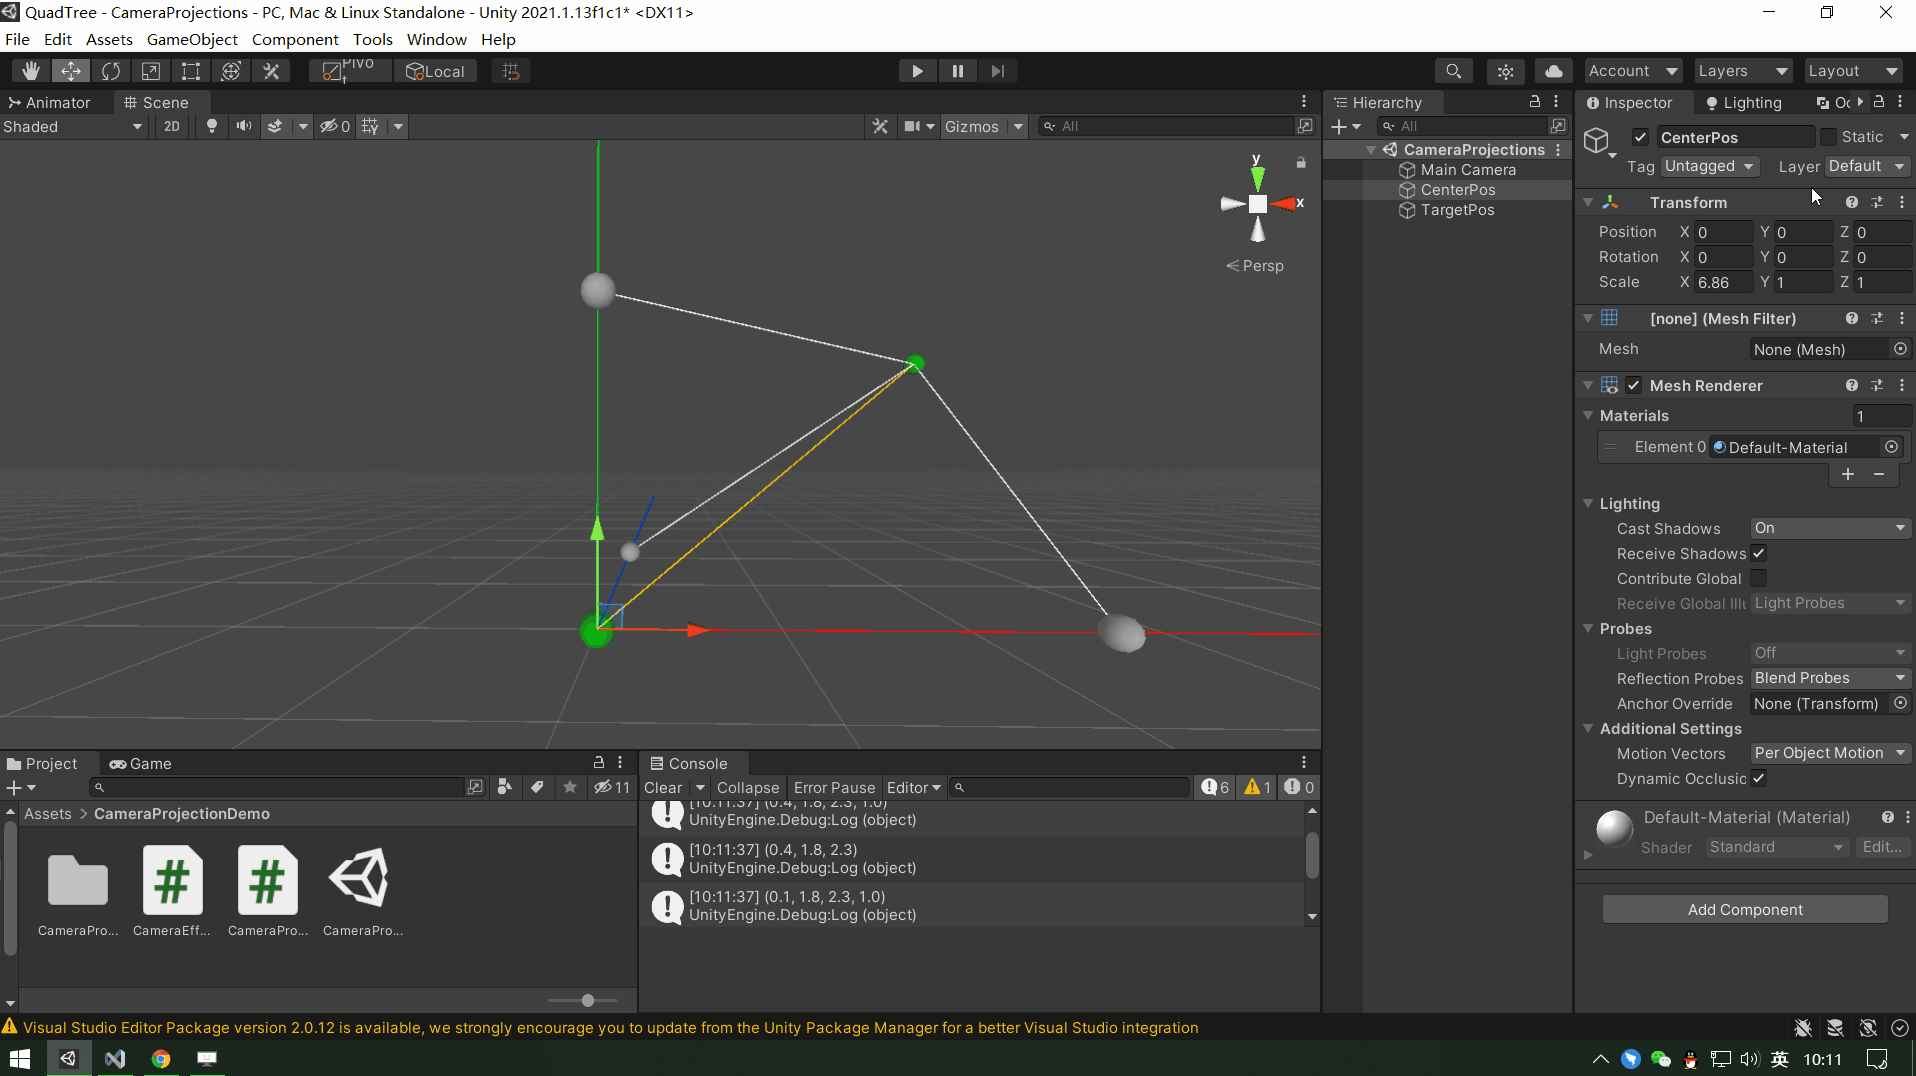This screenshot has width=1916, height=1076.
Task: Toggle Console Collapse mode
Action: (747, 787)
